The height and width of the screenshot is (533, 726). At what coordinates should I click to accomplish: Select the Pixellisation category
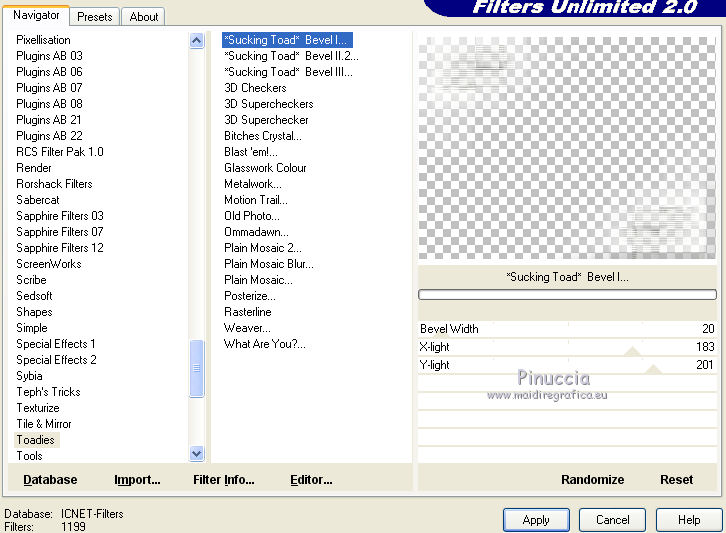[44, 40]
